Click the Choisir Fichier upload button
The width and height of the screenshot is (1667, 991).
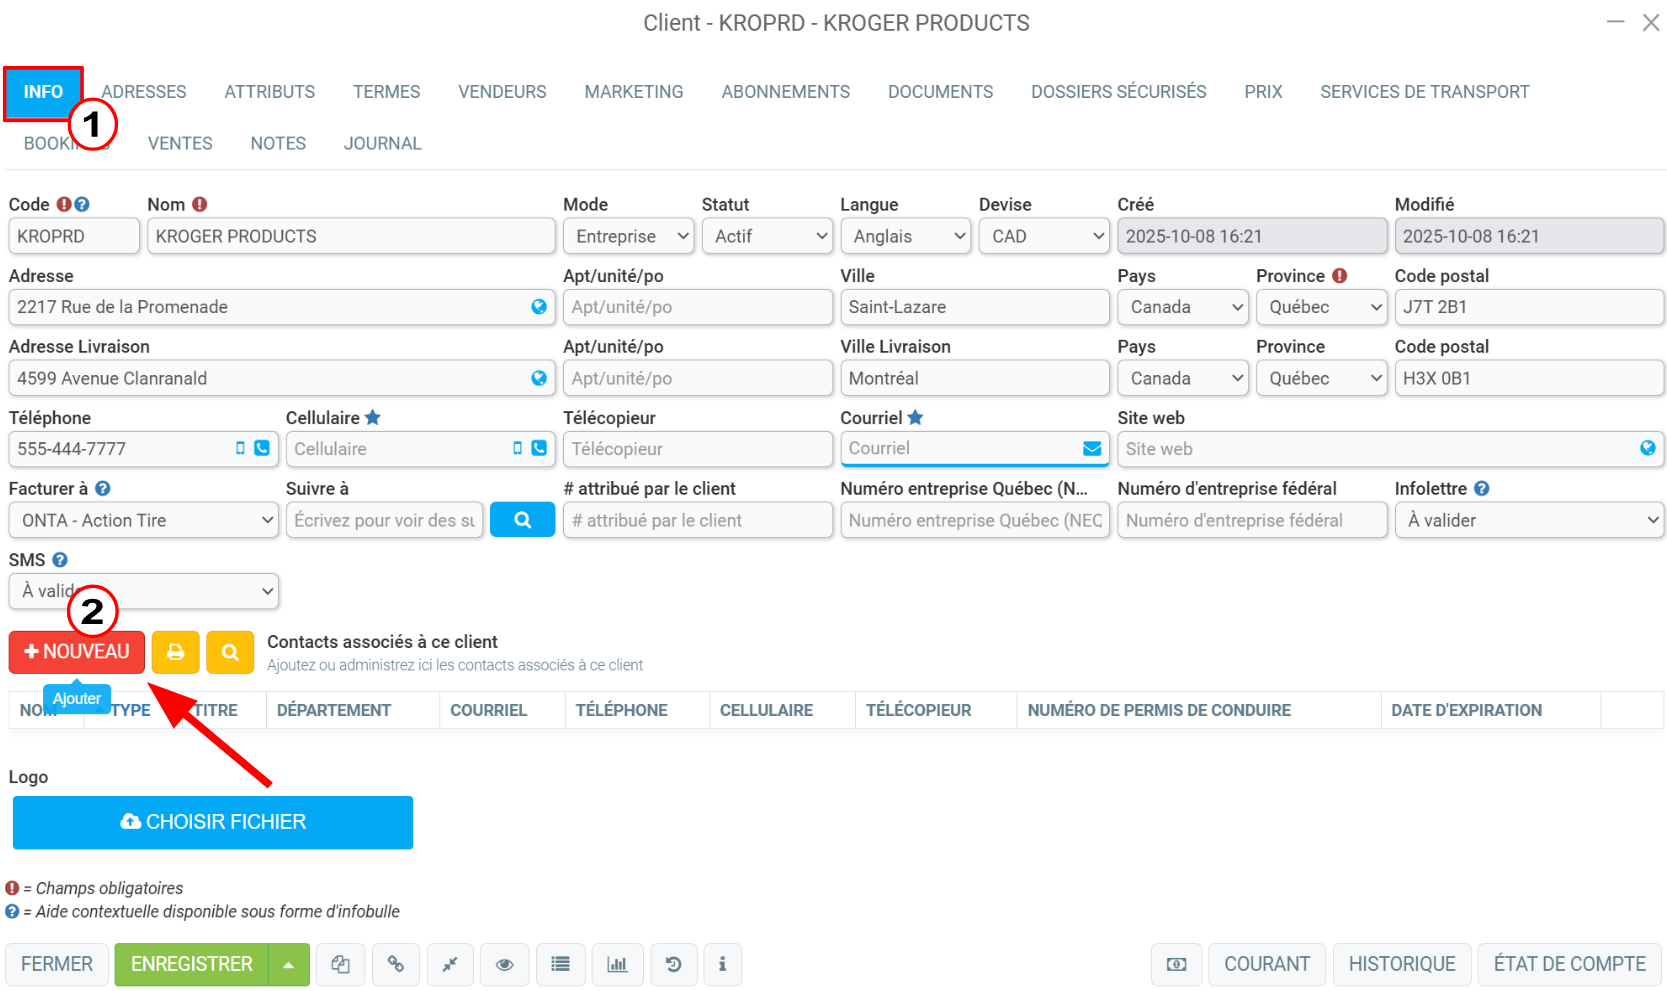213,822
